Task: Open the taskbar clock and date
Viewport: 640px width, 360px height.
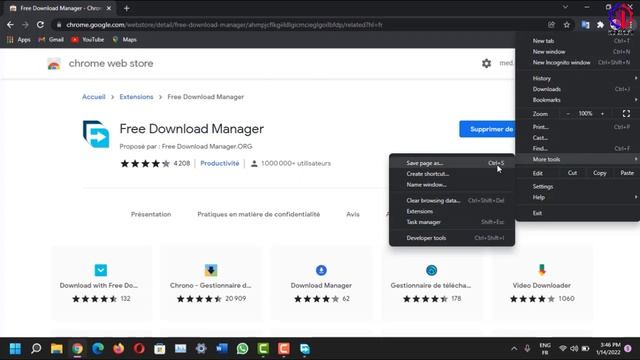Action: 610,349
